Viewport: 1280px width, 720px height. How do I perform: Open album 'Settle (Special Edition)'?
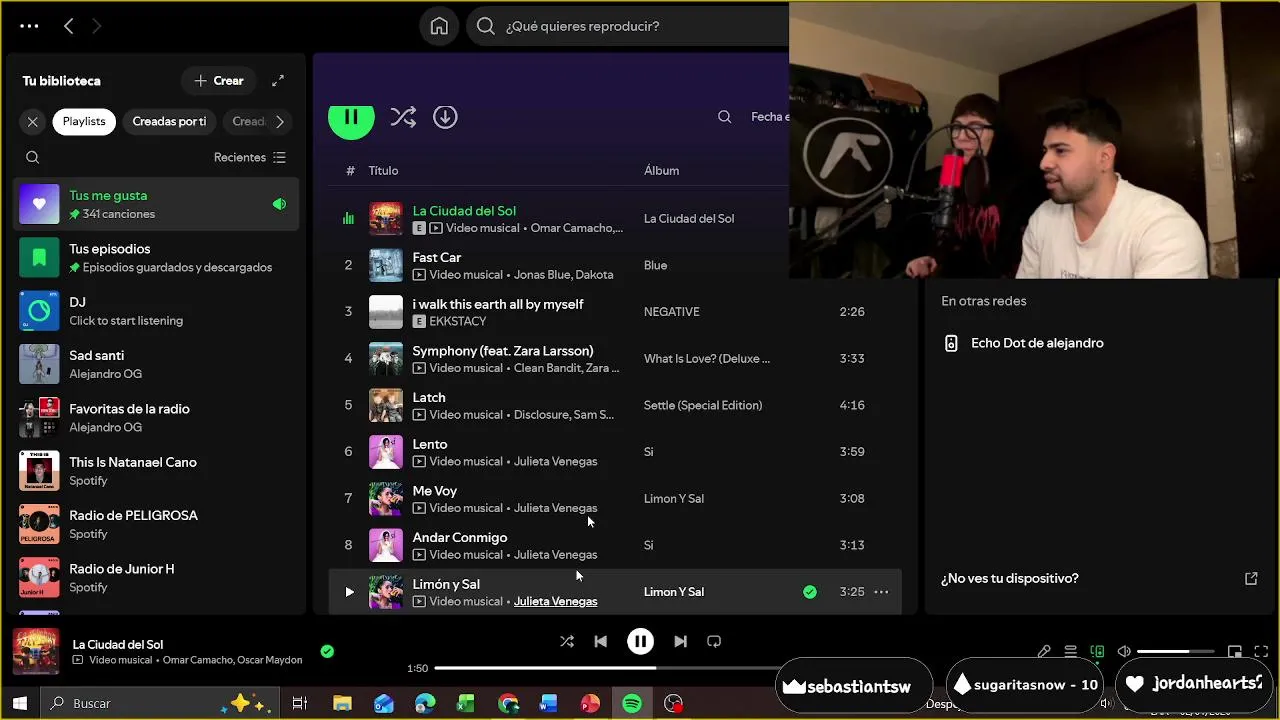pos(703,405)
